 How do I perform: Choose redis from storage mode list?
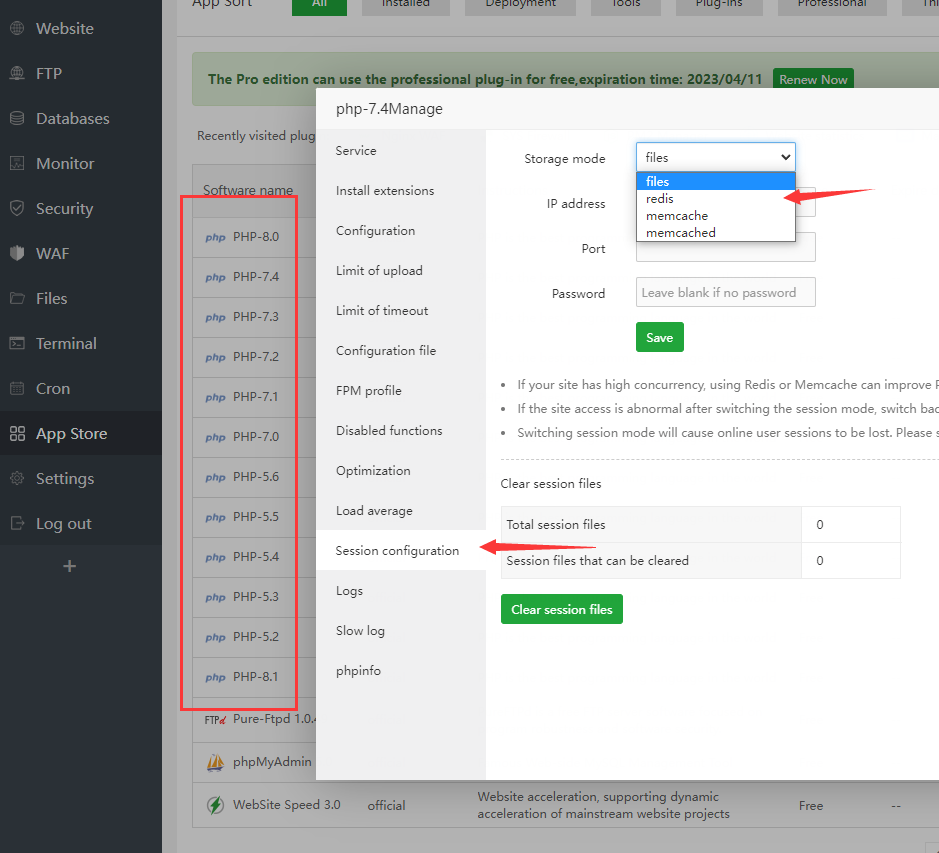[x=660, y=199]
